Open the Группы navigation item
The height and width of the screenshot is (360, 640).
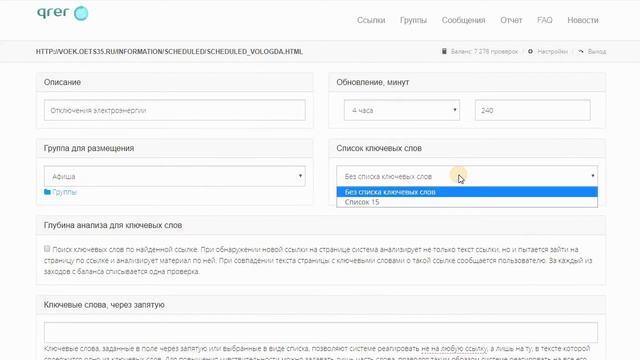(x=413, y=20)
